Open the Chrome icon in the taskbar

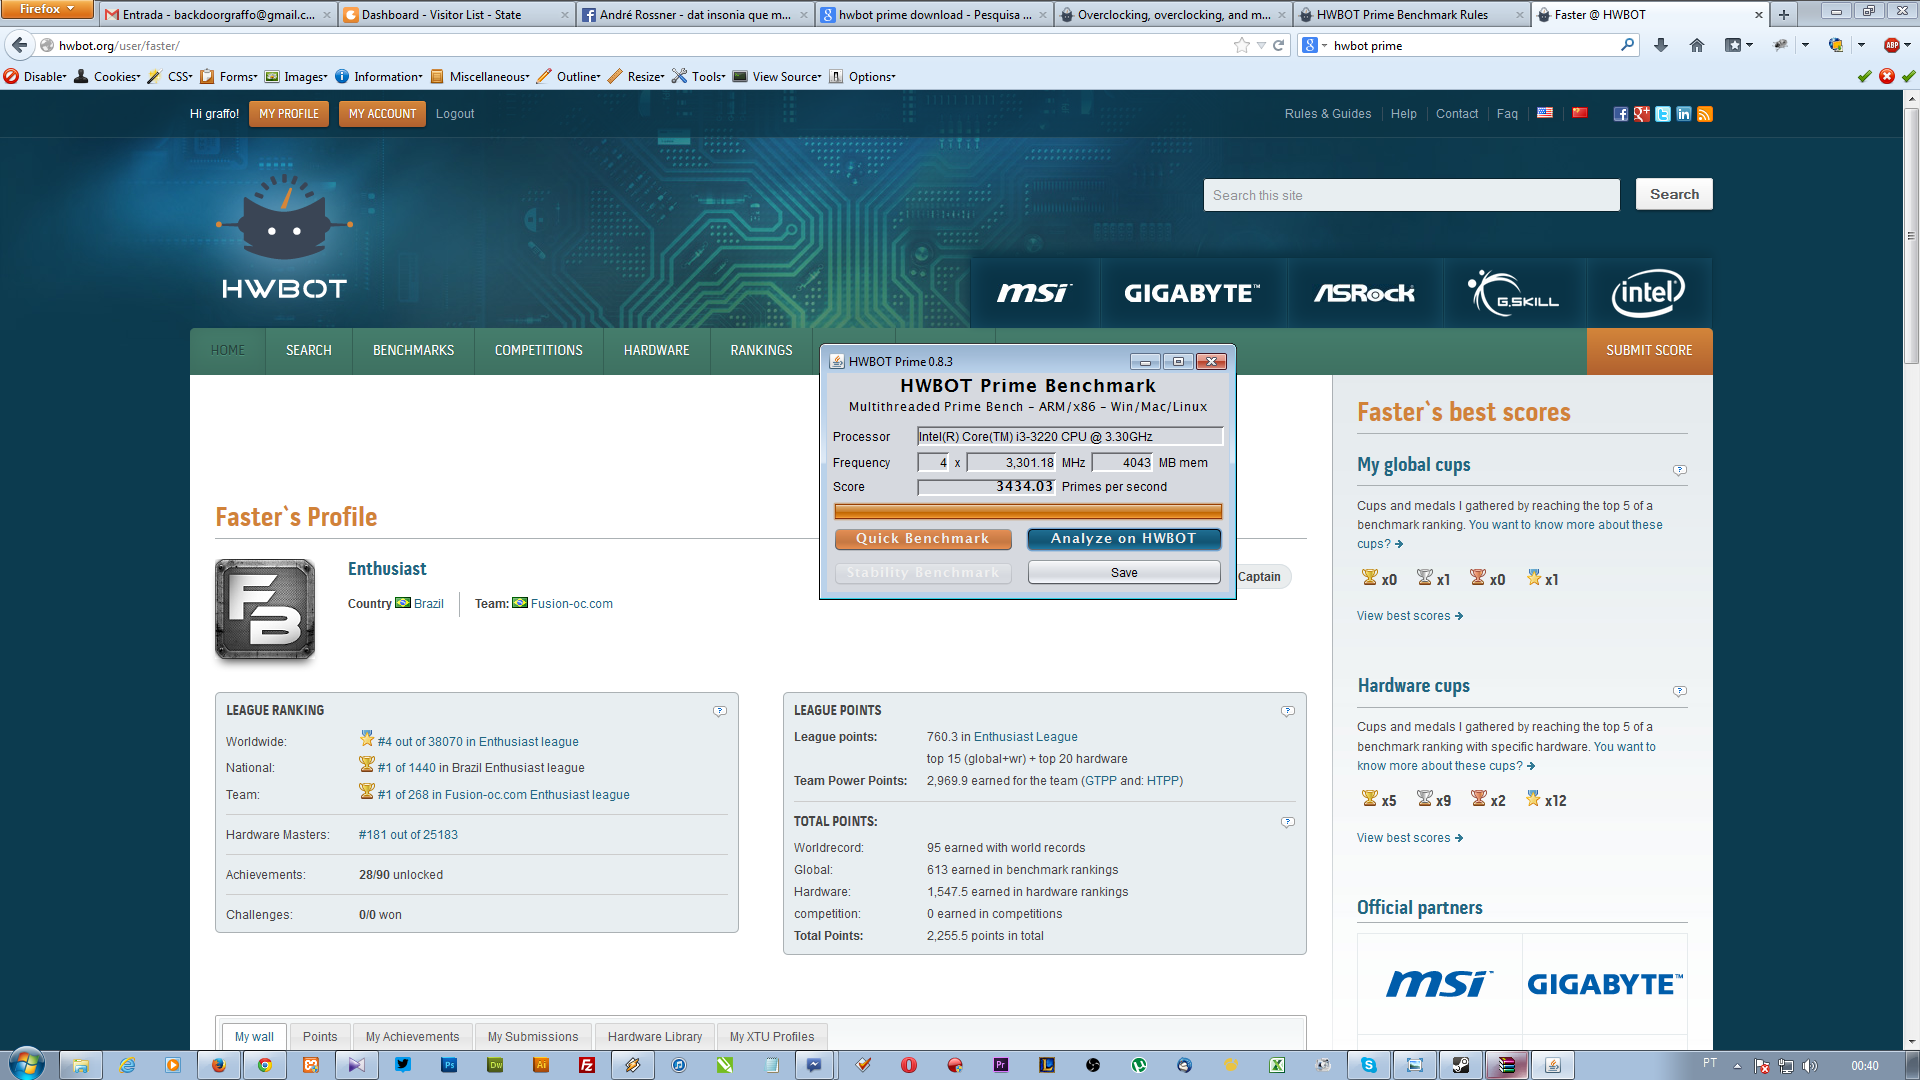coord(264,1065)
